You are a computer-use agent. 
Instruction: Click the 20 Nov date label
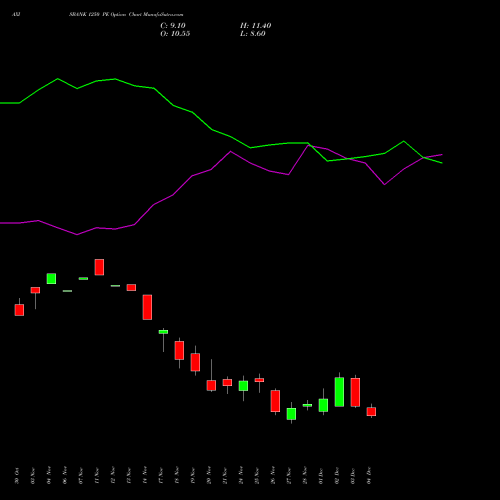(x=209, y=476)
